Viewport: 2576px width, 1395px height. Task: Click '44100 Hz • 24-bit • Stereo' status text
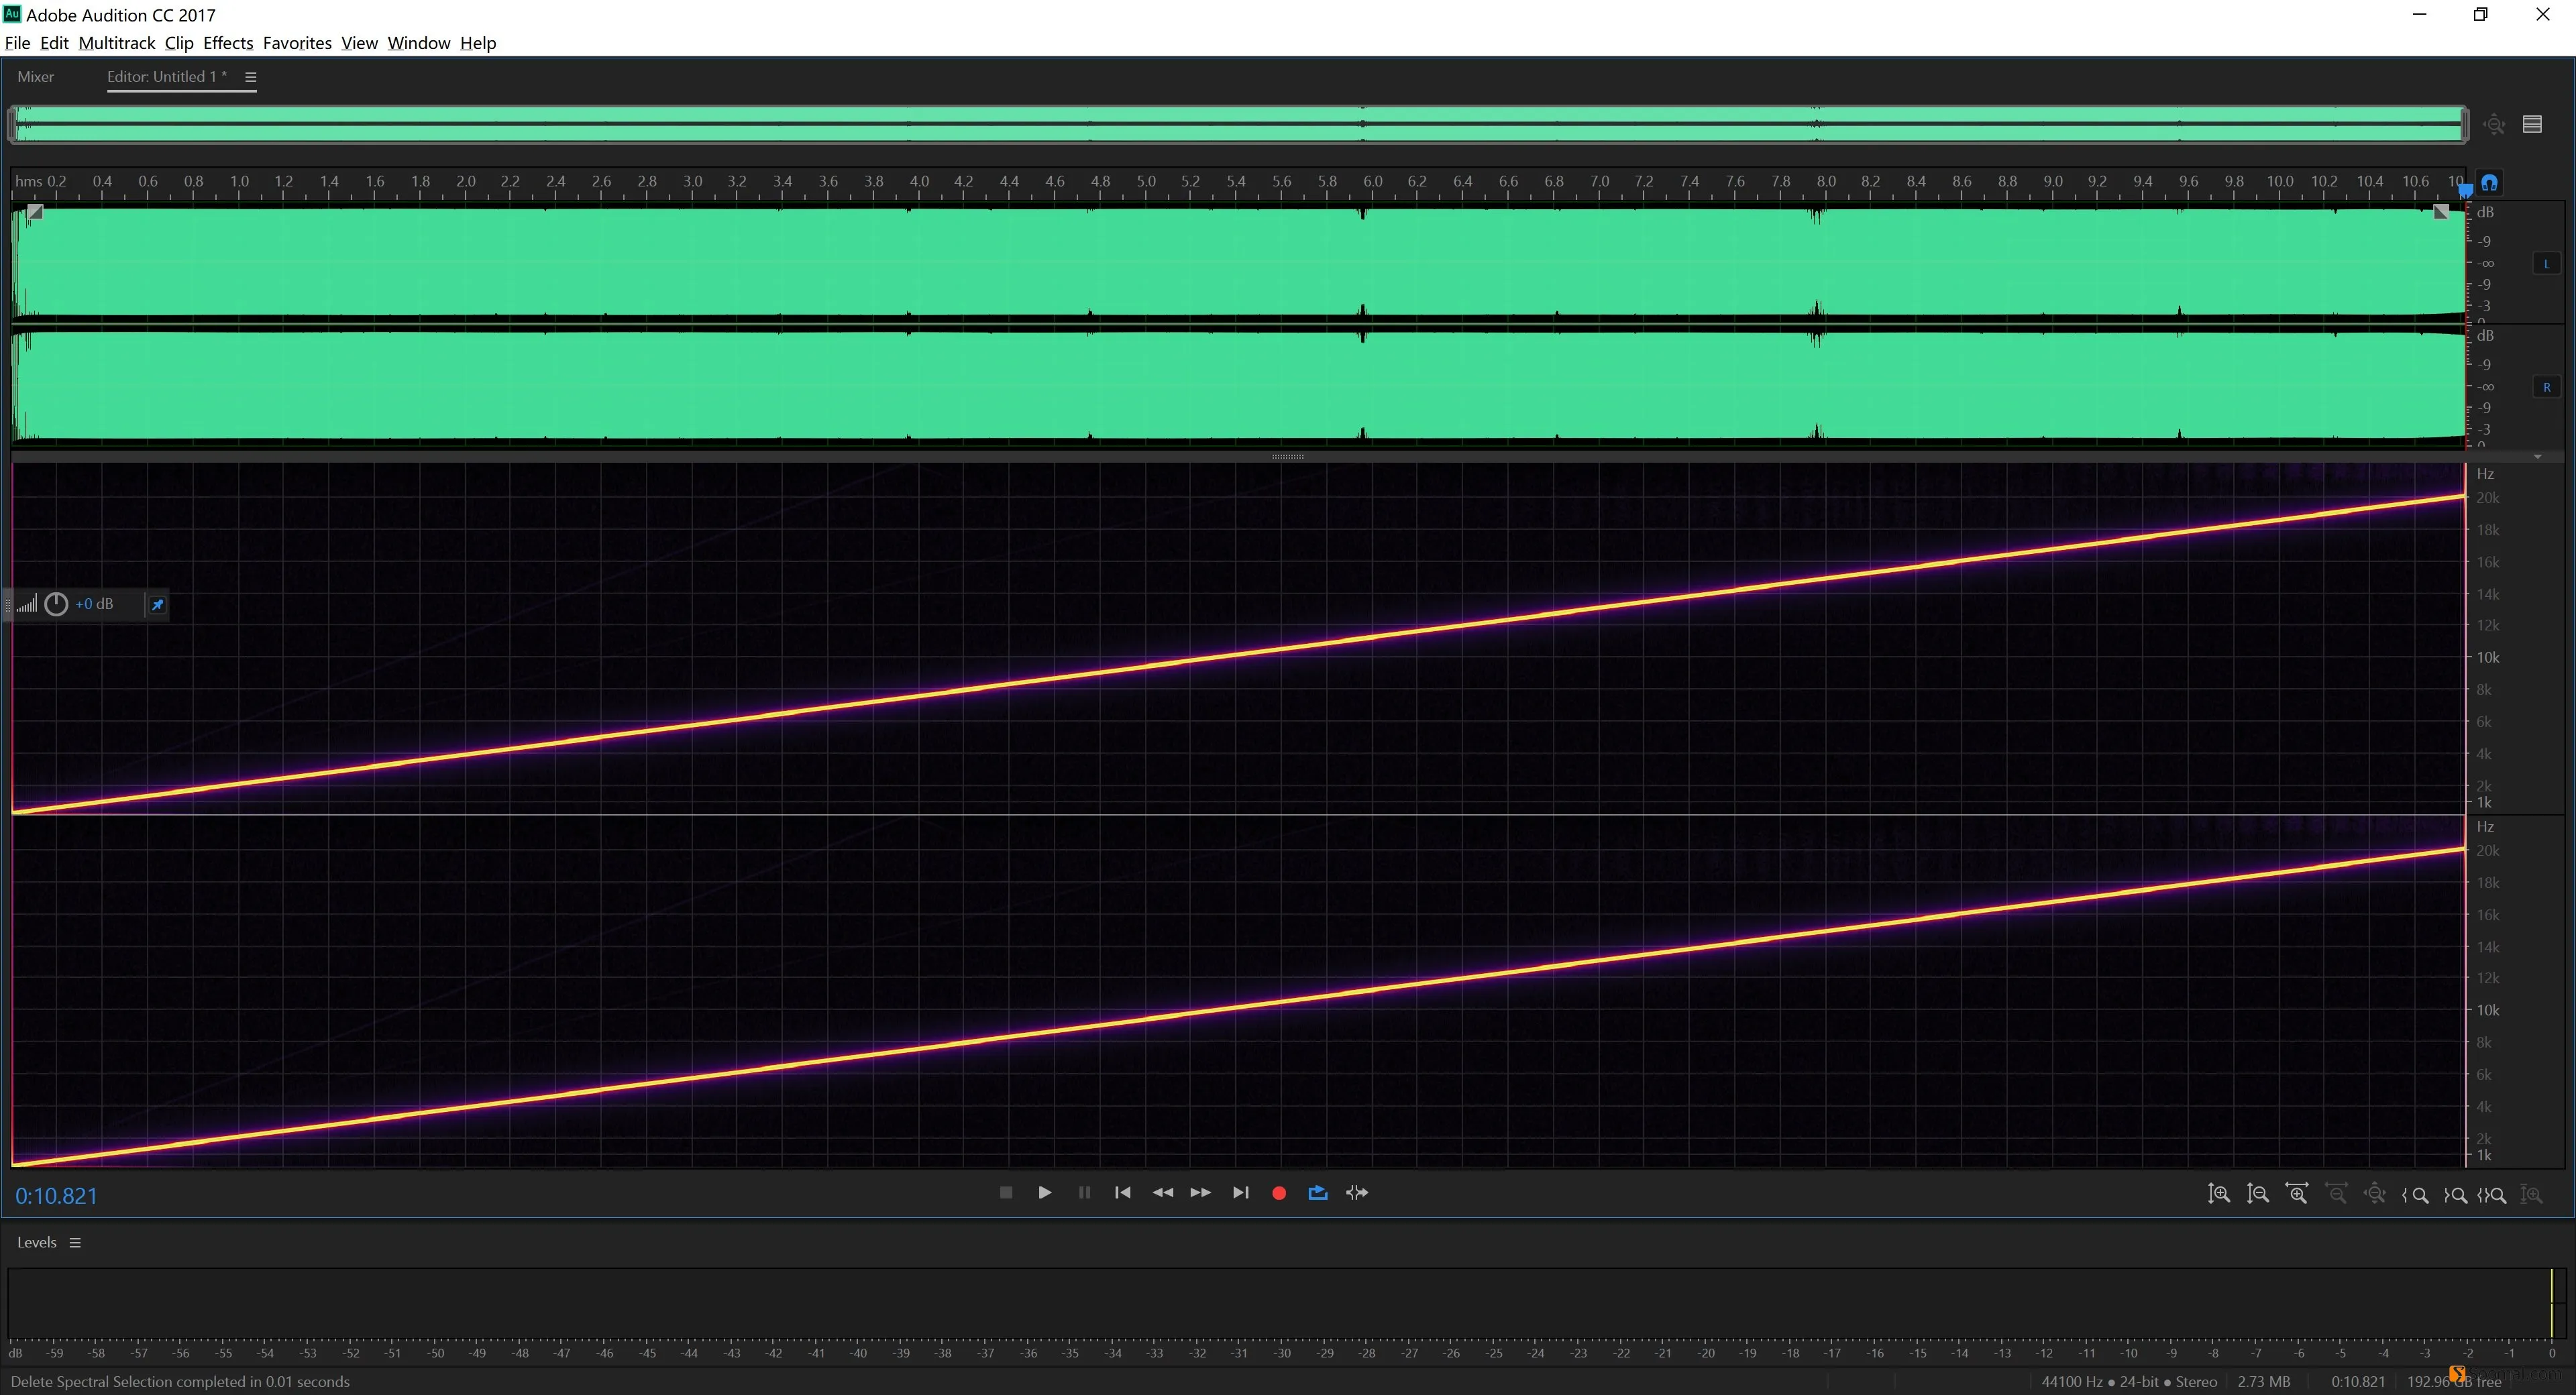coord(2129,1382)
